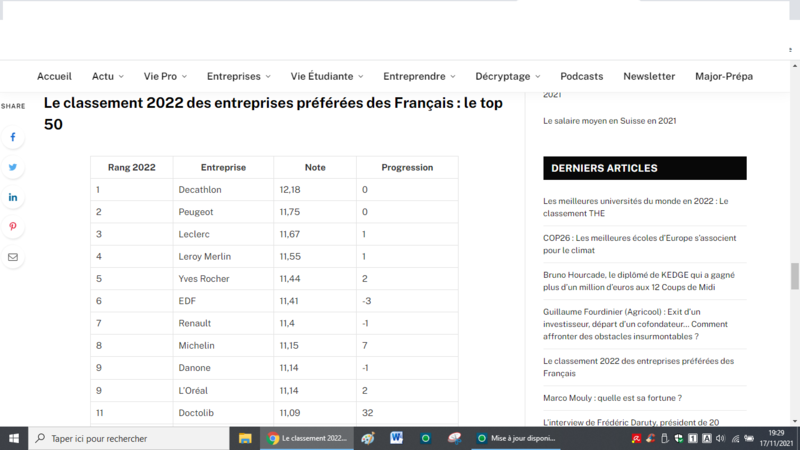Open green circle app next to Word
The image size is (800, 450).
[x=426, y=438]
